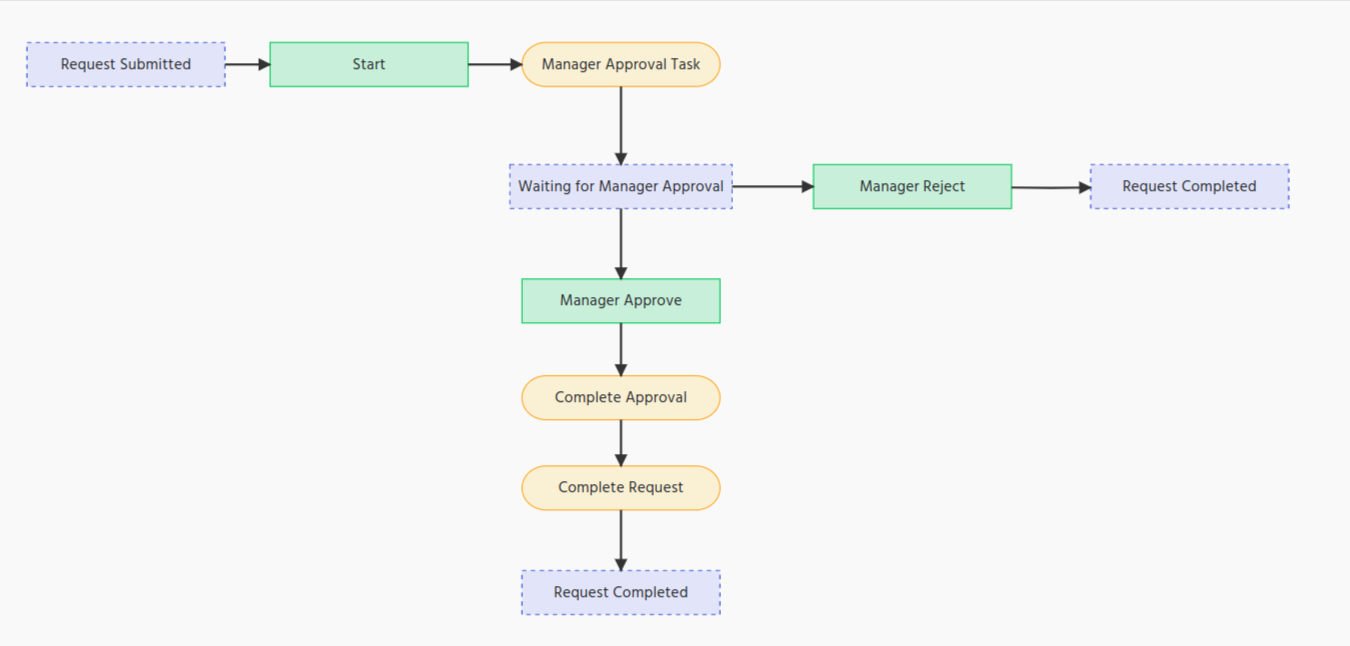
Task: Select the Manager Approval Task node
Action: (x=621, y=64)
